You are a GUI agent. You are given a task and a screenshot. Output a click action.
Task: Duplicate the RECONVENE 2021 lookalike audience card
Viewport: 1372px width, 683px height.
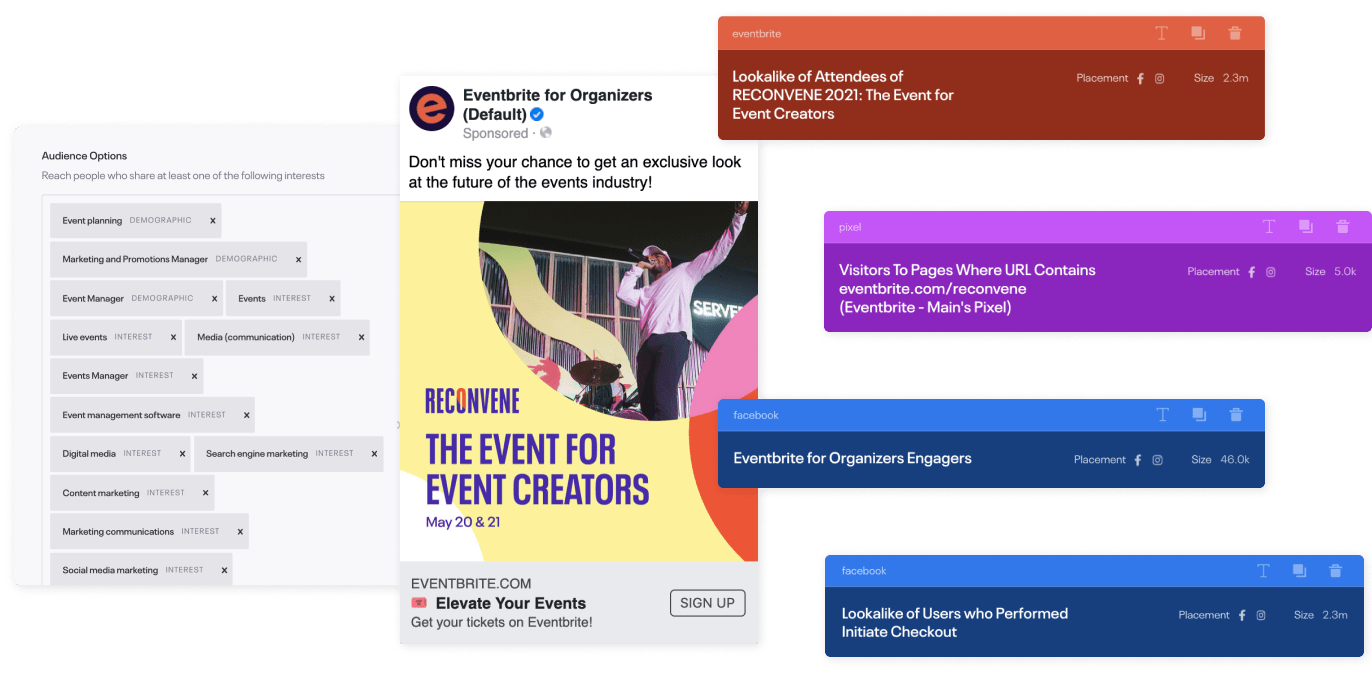click(x=1198, y=33)
